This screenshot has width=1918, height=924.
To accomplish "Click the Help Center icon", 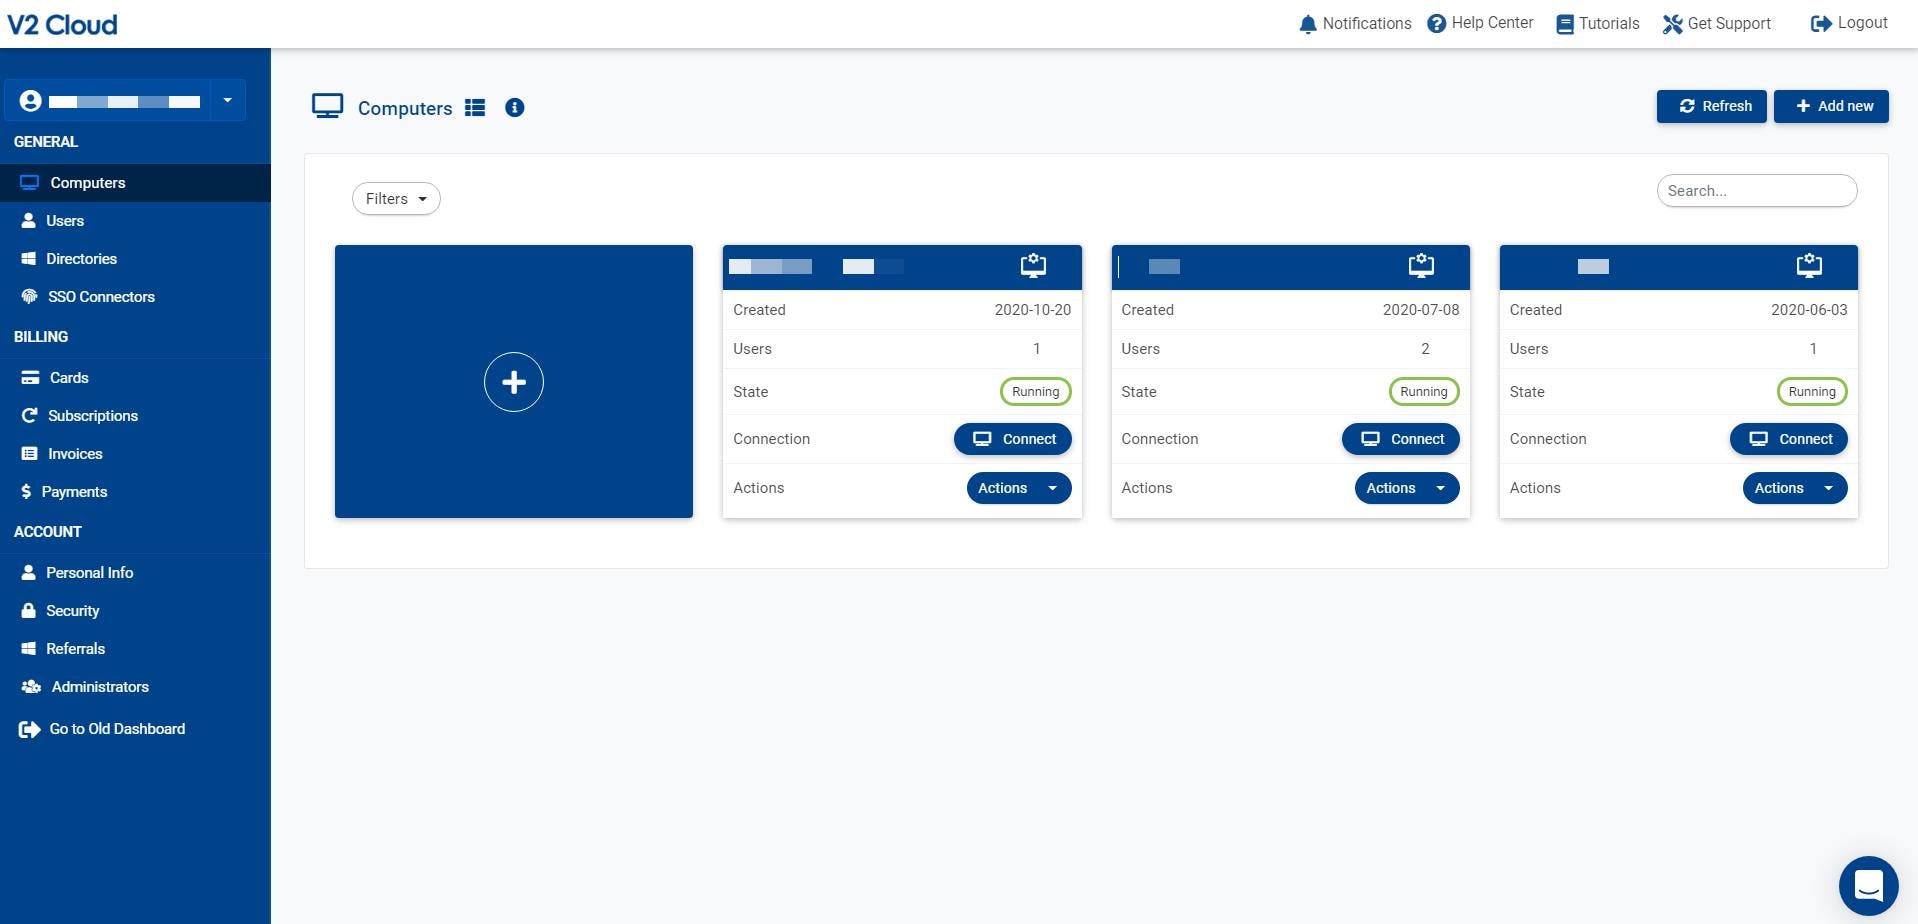I will (1436, 23).
